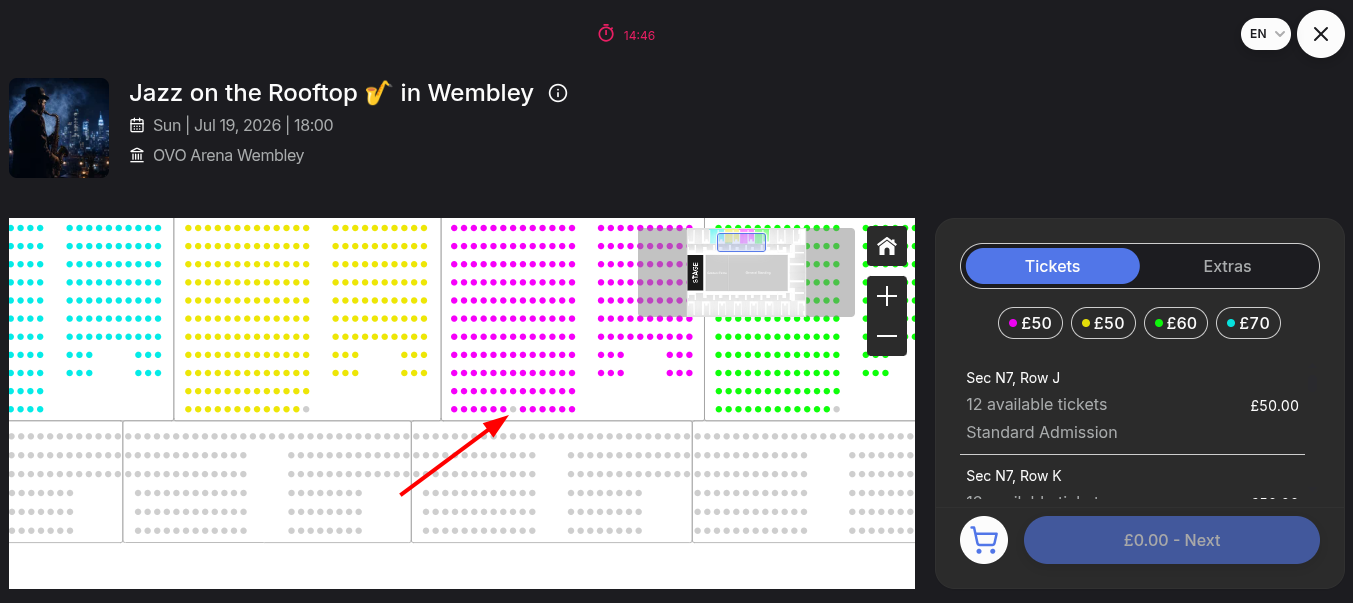Click the jazz event thumbnail image
The width and height of the screenshot is (1353, 603).
[x=59, y=128]
